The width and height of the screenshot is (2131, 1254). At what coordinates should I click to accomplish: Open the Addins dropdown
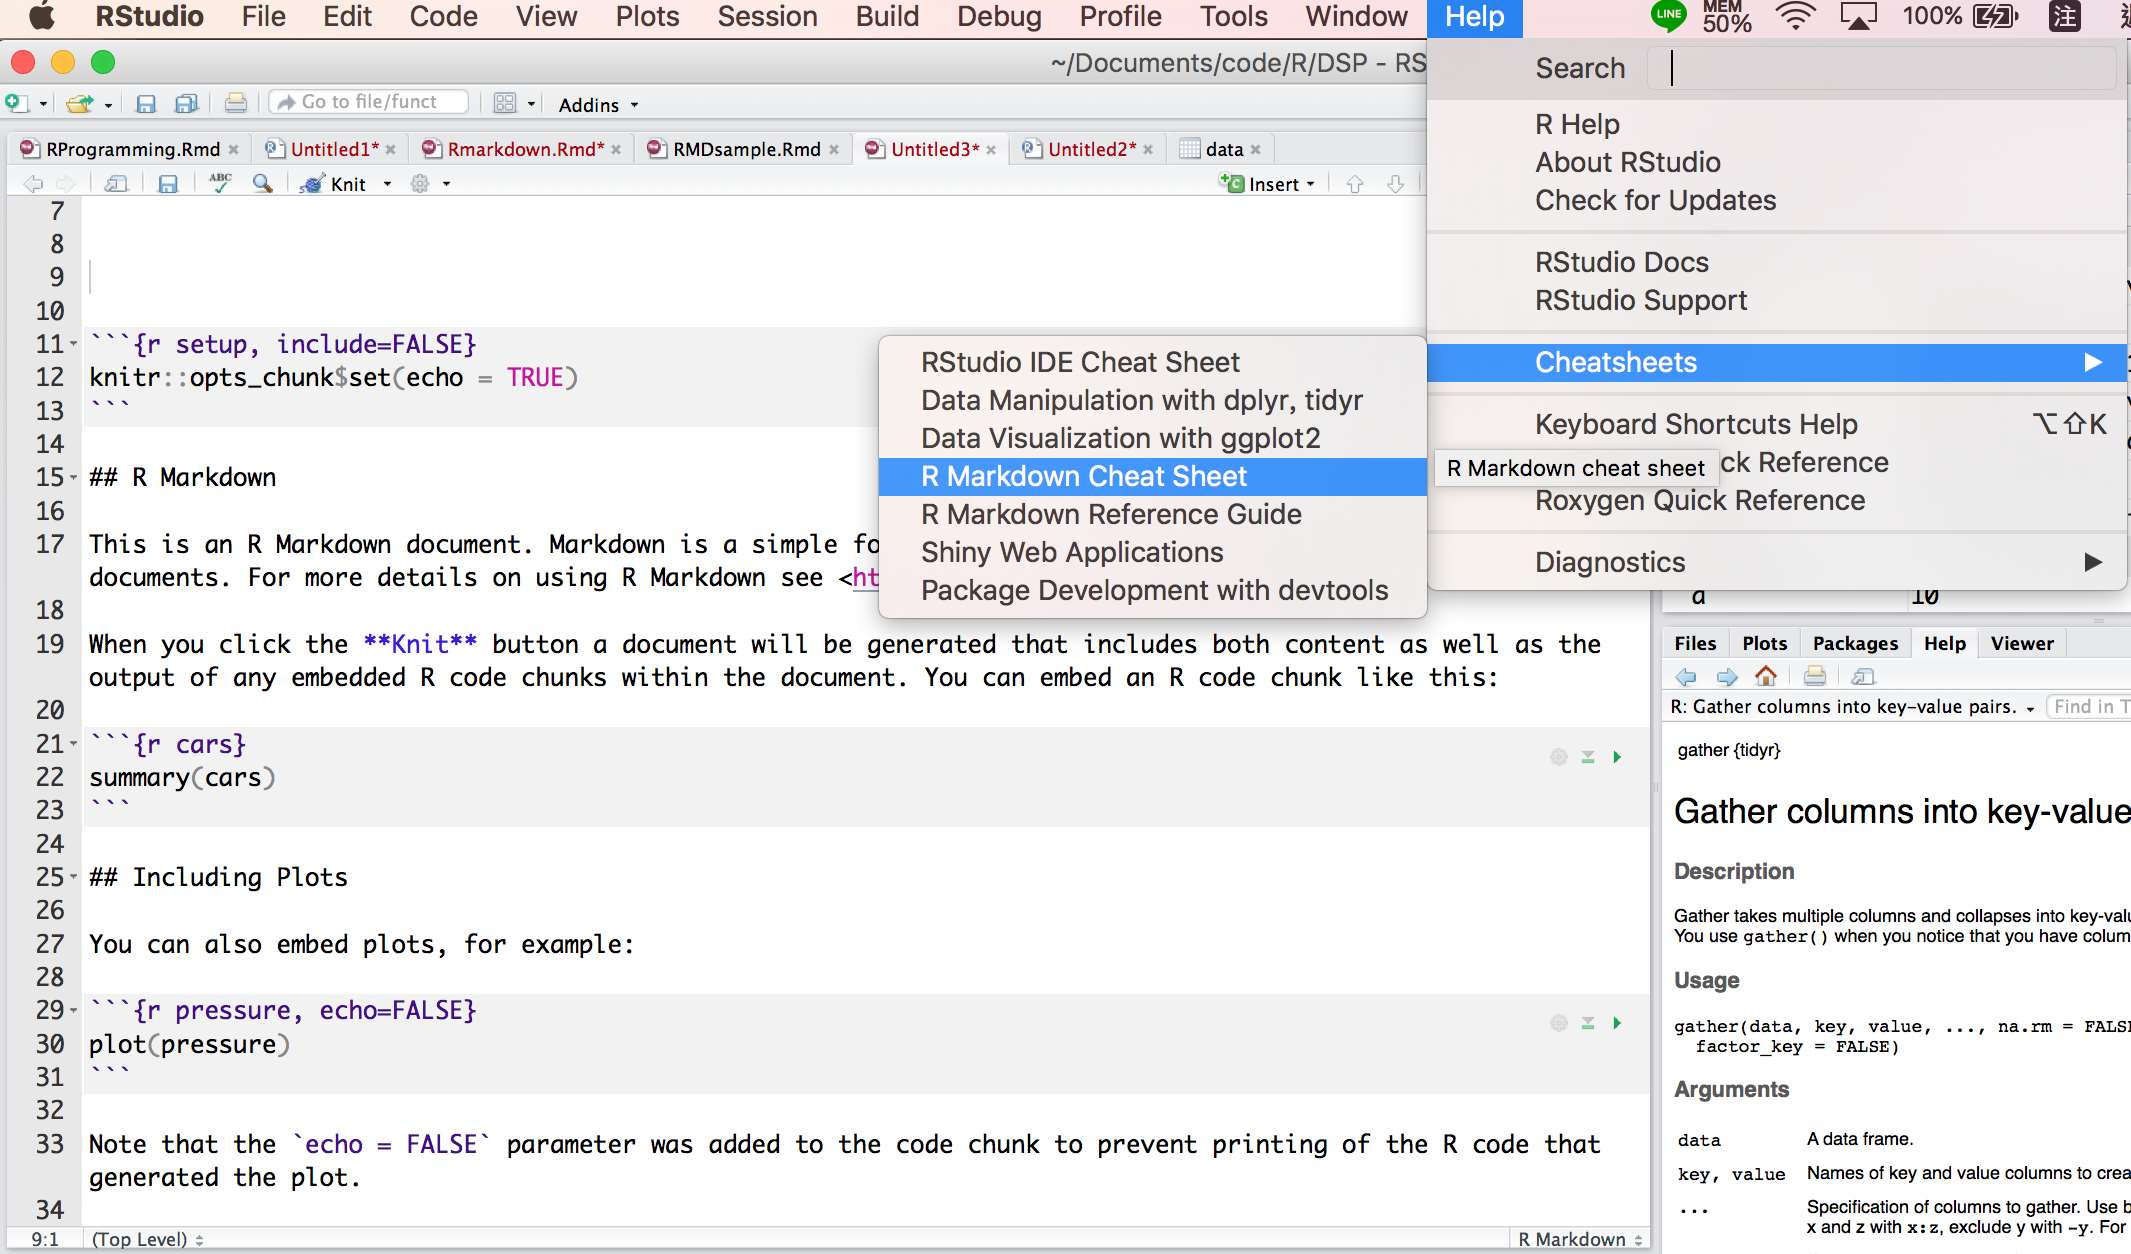(x=598, y=105)
